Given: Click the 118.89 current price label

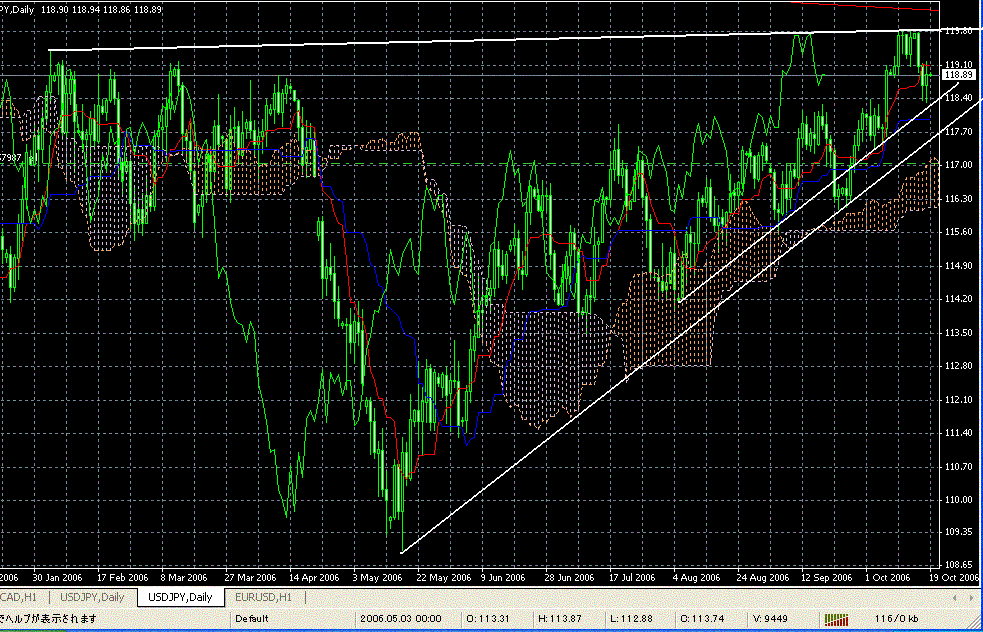Looking at the screenshot, I should (x=959, y=75).
